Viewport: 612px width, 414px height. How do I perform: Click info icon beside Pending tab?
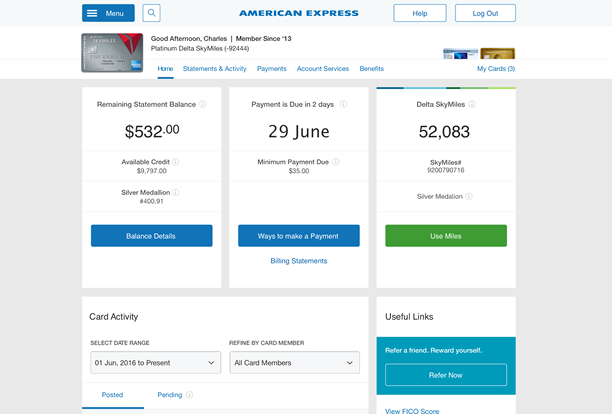[190, 395]
